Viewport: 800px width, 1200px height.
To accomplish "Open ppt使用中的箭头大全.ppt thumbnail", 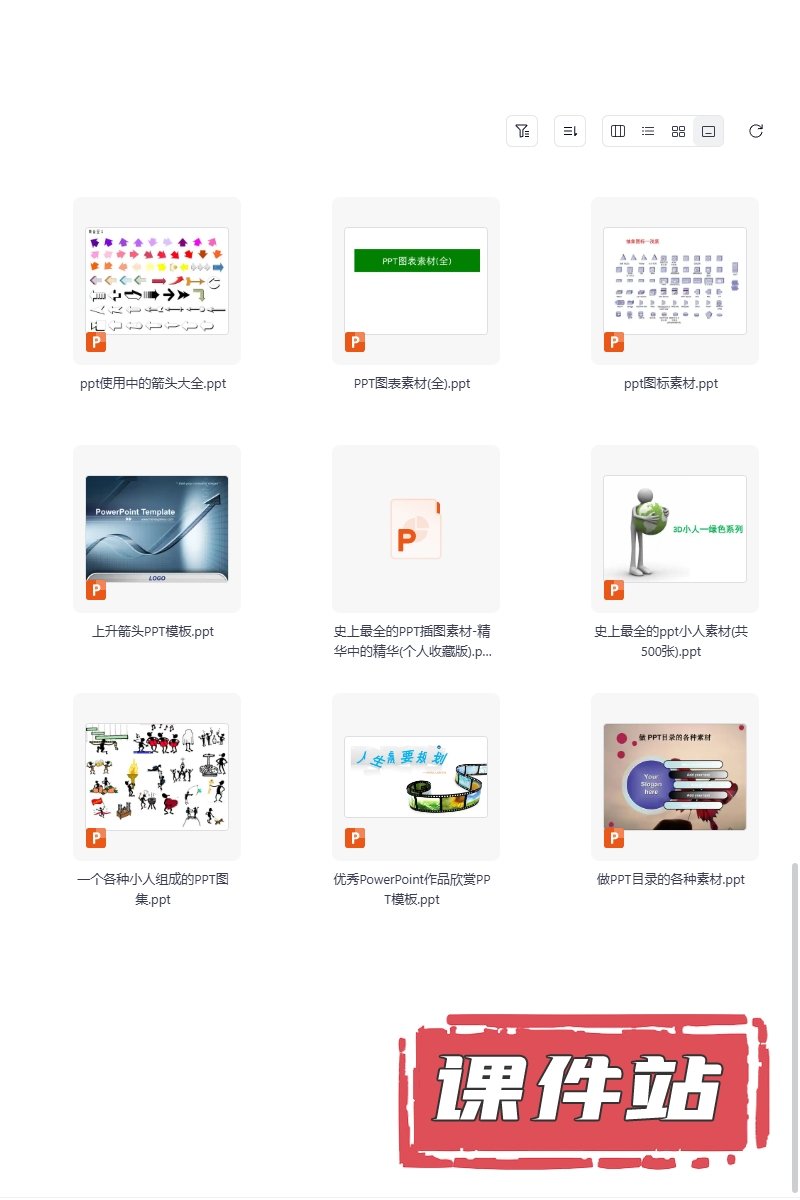I will pyautogui.click(x=157, y=281).
